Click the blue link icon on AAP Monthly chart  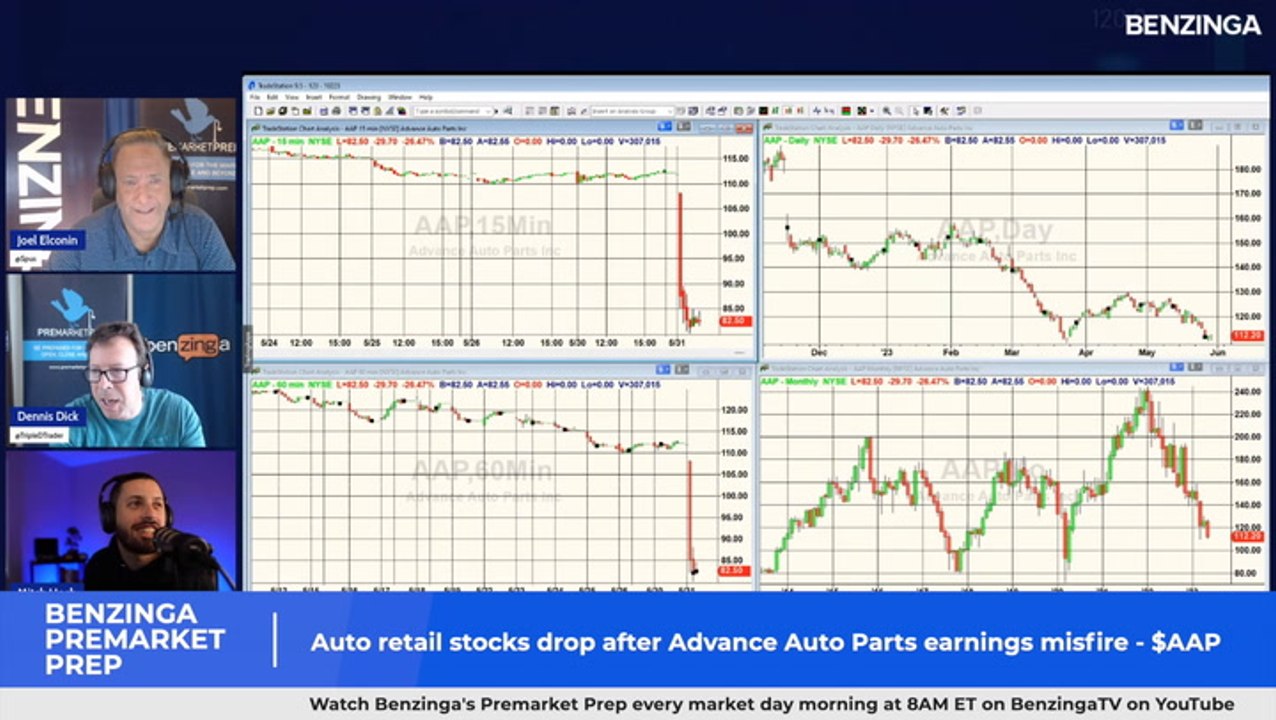[x=1177, y=369]
